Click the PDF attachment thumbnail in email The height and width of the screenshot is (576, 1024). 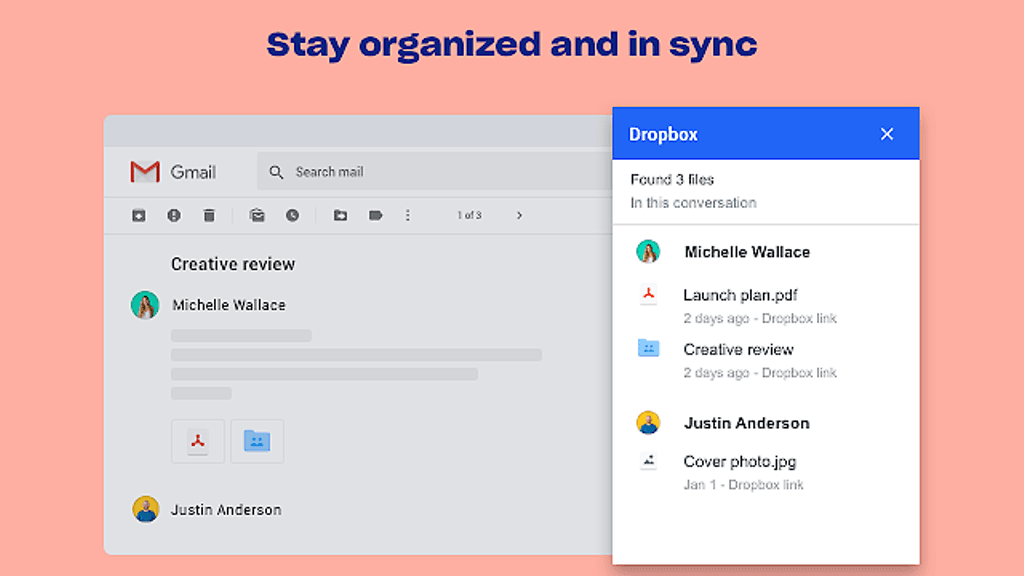click(198, 441)
